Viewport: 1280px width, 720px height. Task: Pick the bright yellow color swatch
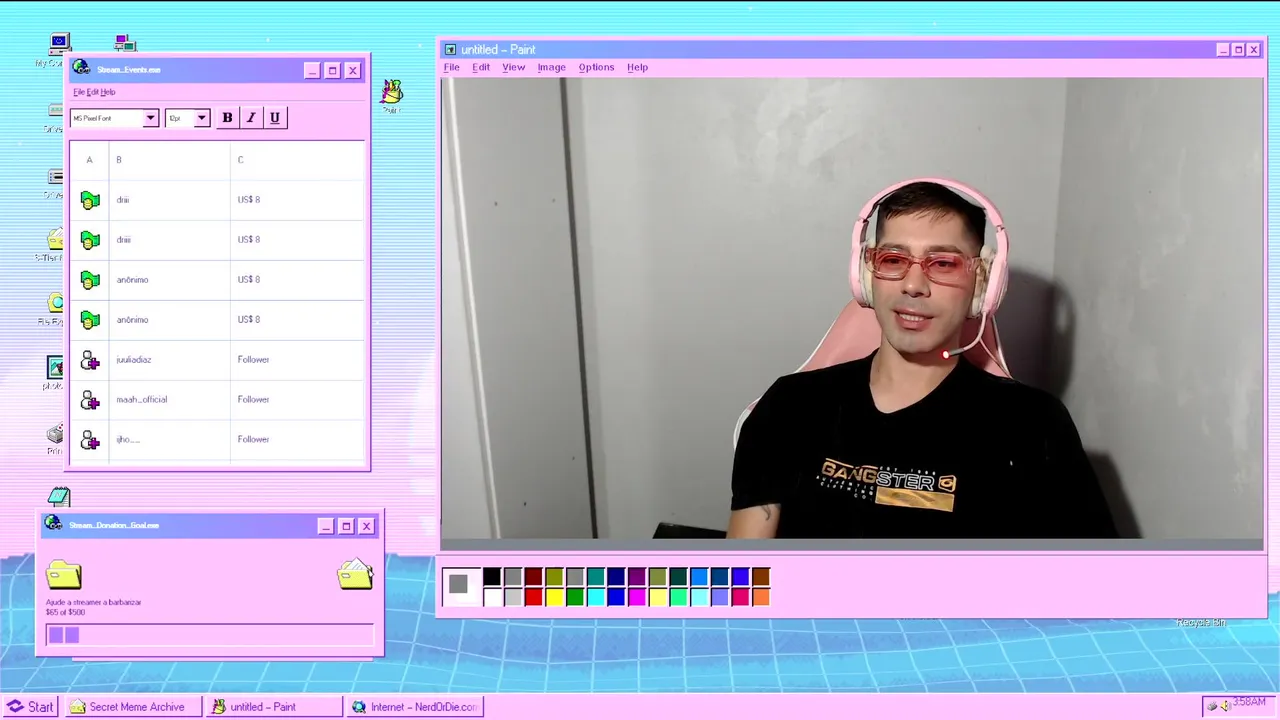[x=554, y=597]
